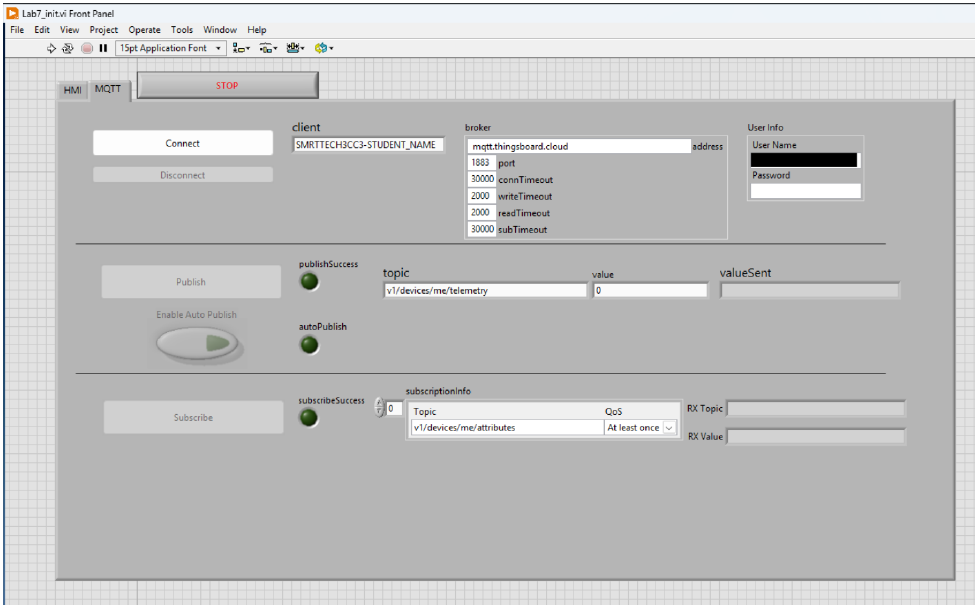The height and width of the screenshot is (610, 975).
Task: Open the Resize Objects toolbar menu
Action: click(295, 48)
